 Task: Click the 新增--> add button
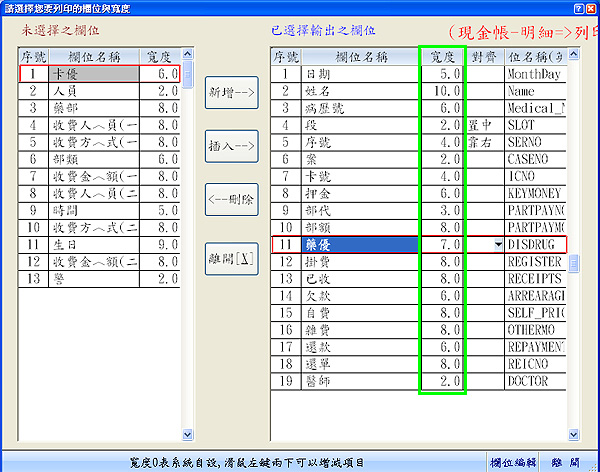(x=232, y=91)
